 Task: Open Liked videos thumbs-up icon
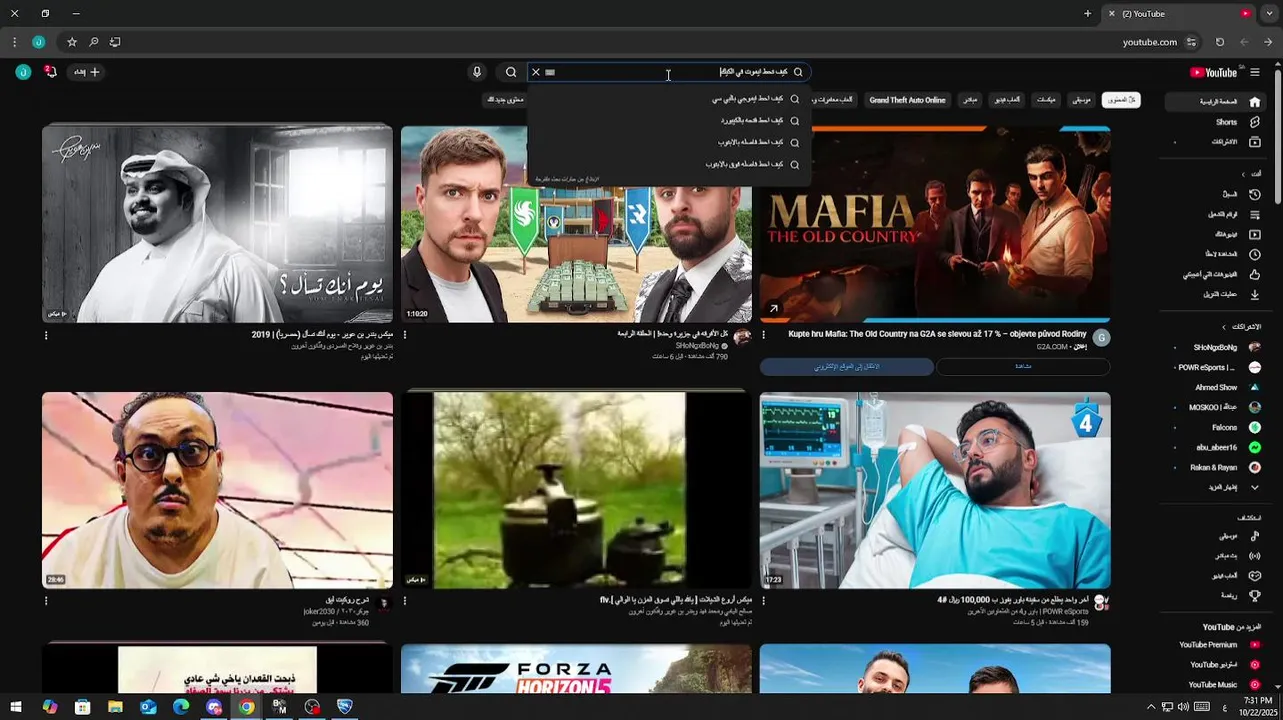(1255, 274)
